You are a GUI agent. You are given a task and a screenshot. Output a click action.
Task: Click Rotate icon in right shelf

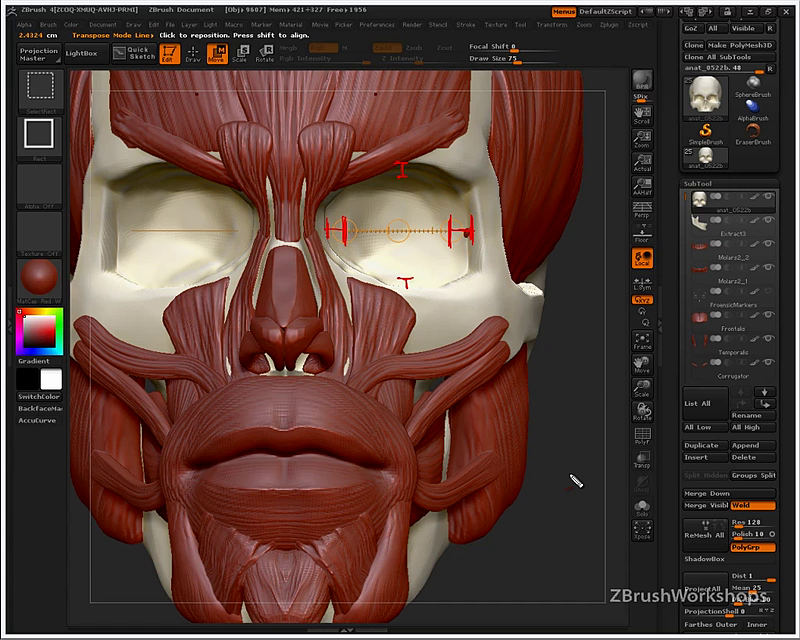[x=642, y=411]
